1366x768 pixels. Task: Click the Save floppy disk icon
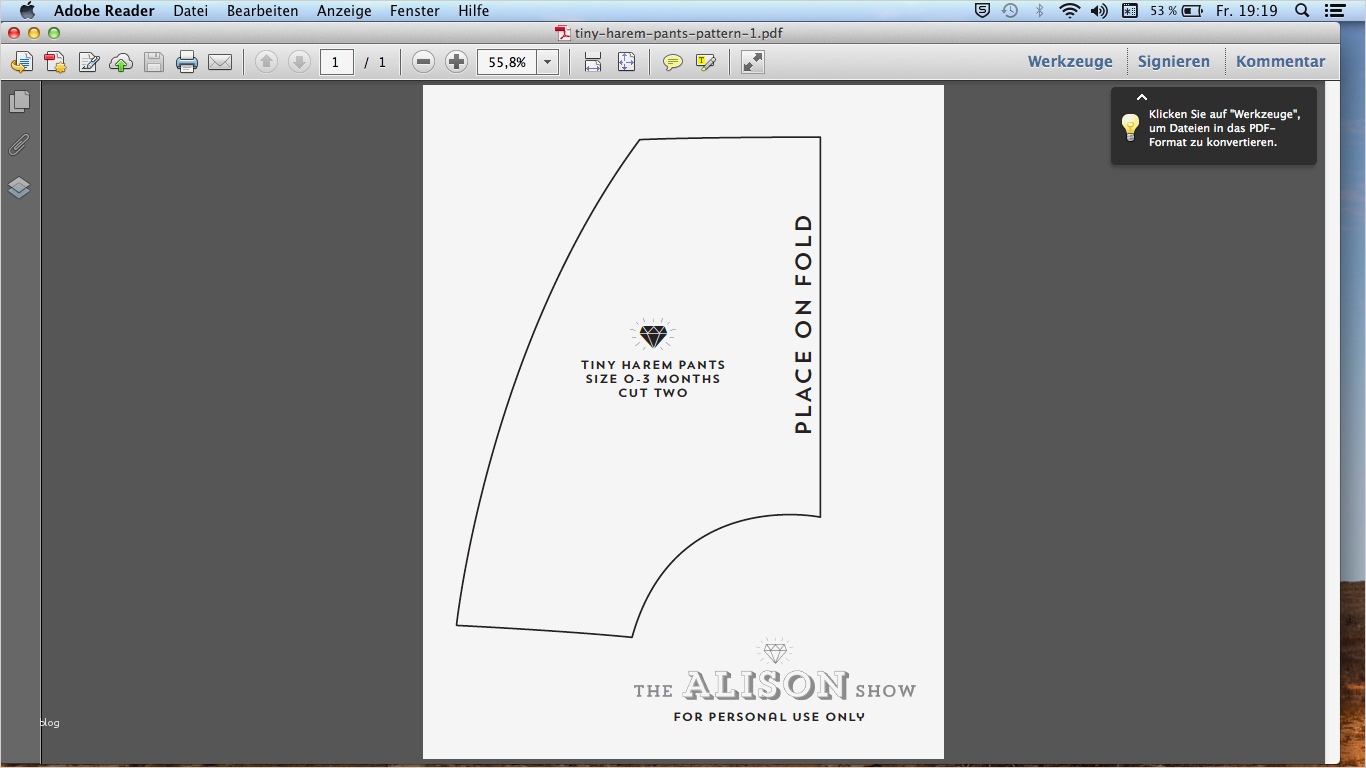tap(154, 62)
